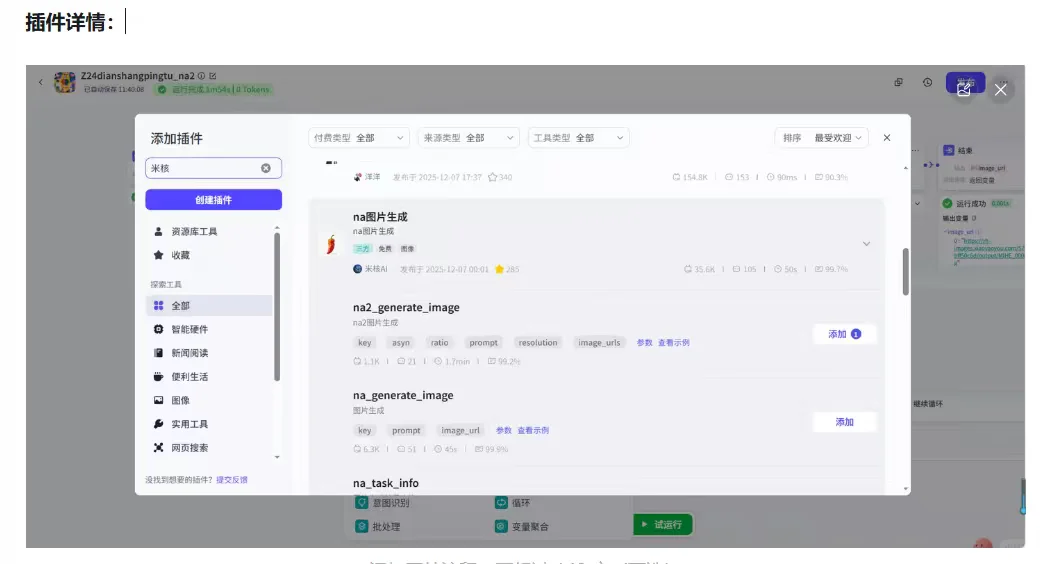Click the chili pepper plugin icon

(331, 244)
